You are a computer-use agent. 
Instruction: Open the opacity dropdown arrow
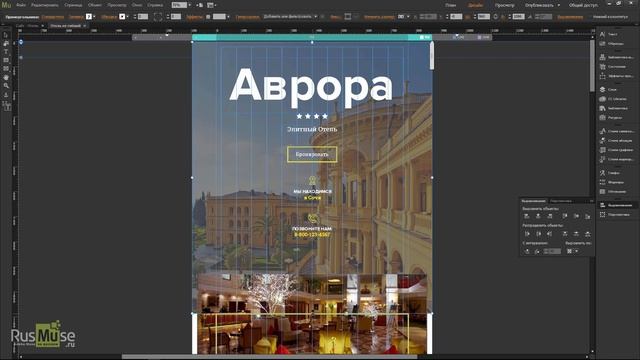click(x=228, y=17)
